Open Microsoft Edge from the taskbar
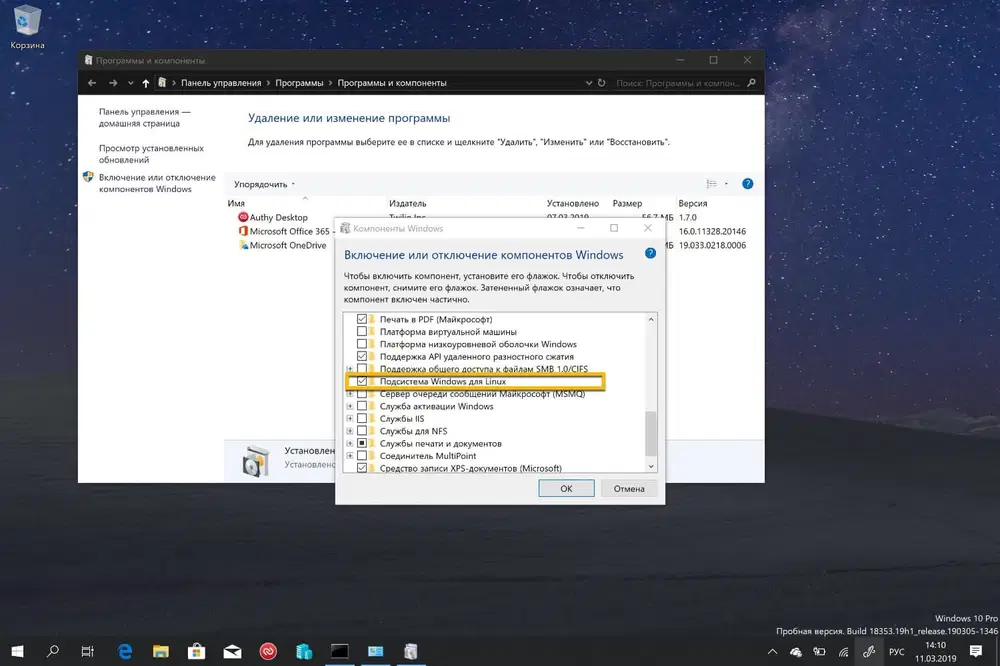 [x=125, y=650]
